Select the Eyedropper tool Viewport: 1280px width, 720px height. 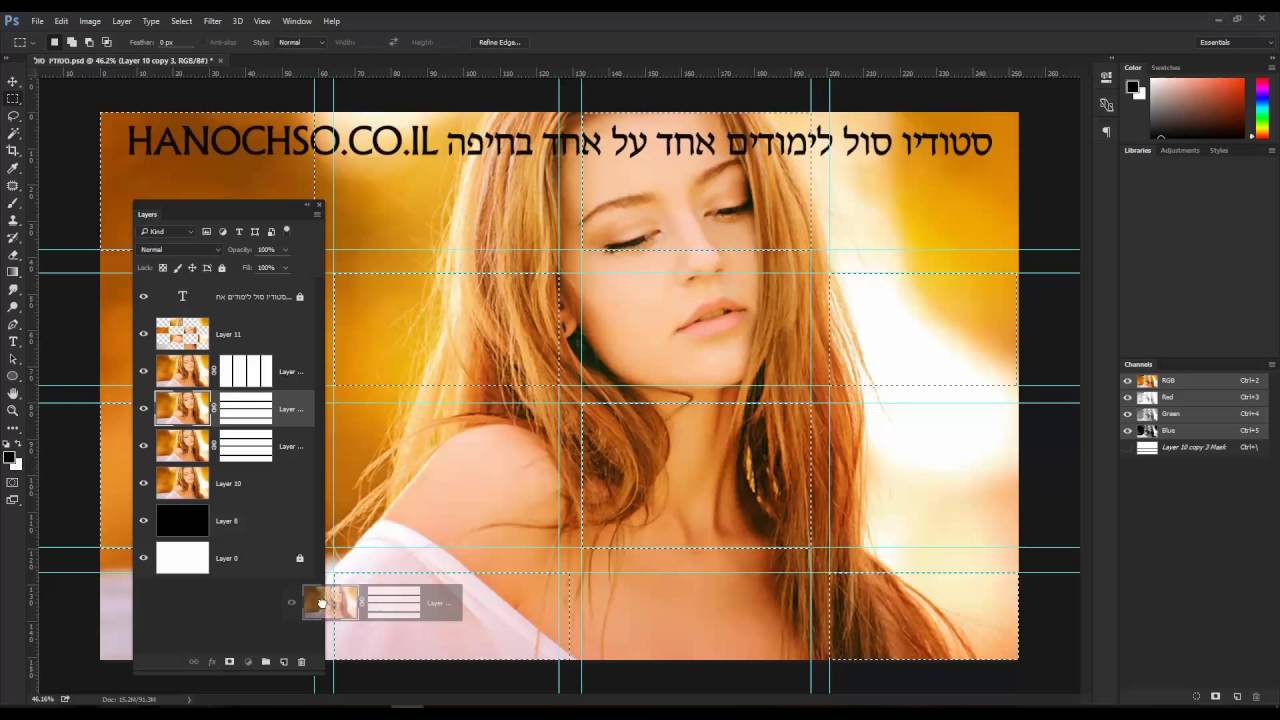13,168
